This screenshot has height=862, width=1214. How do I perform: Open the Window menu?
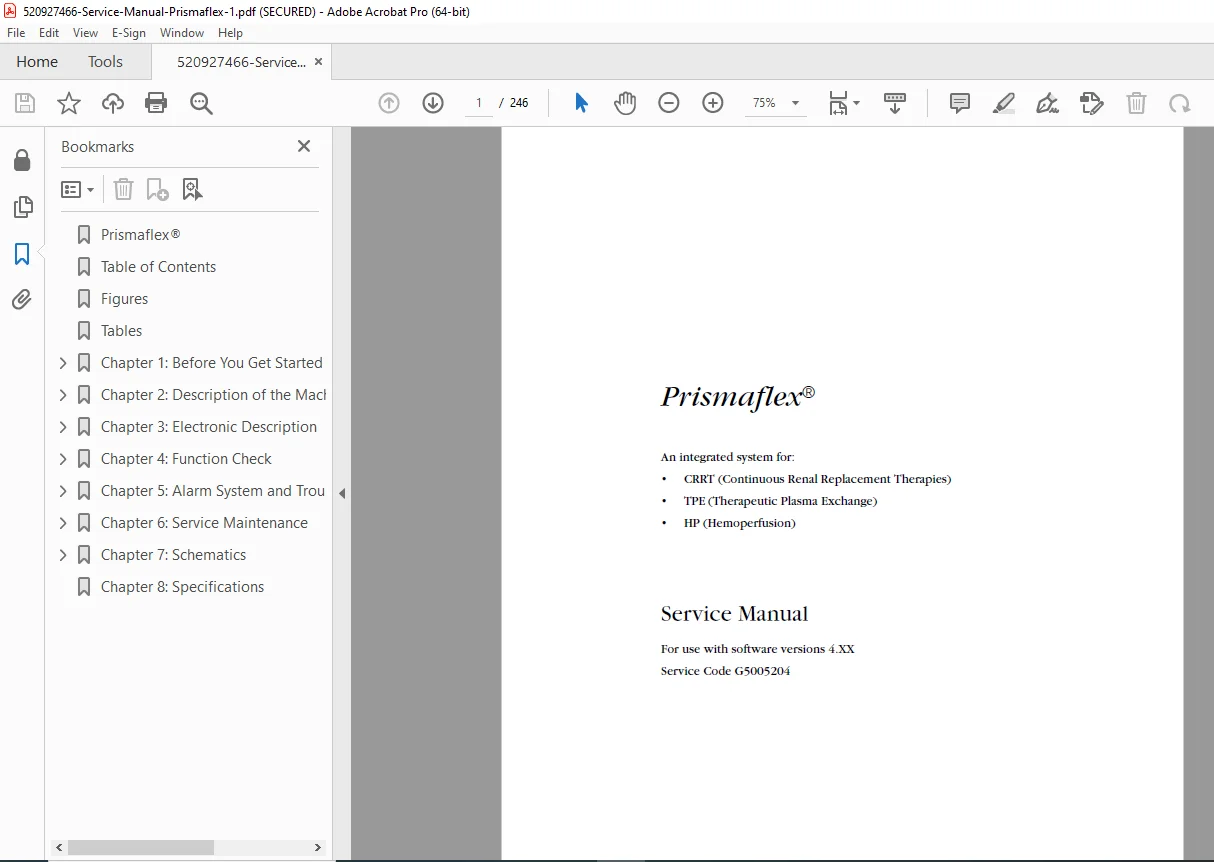(182, 33)
